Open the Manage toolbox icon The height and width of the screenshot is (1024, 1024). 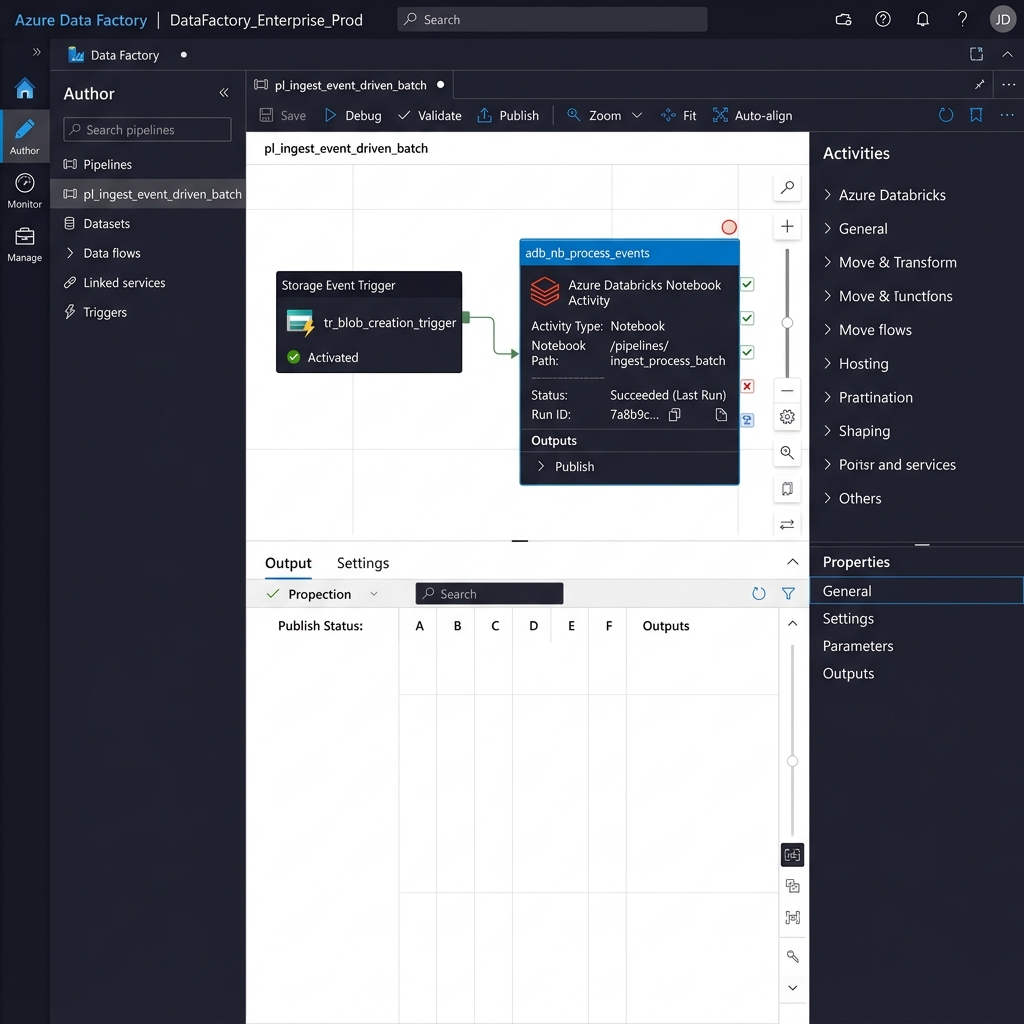click(x=25, y=244)
